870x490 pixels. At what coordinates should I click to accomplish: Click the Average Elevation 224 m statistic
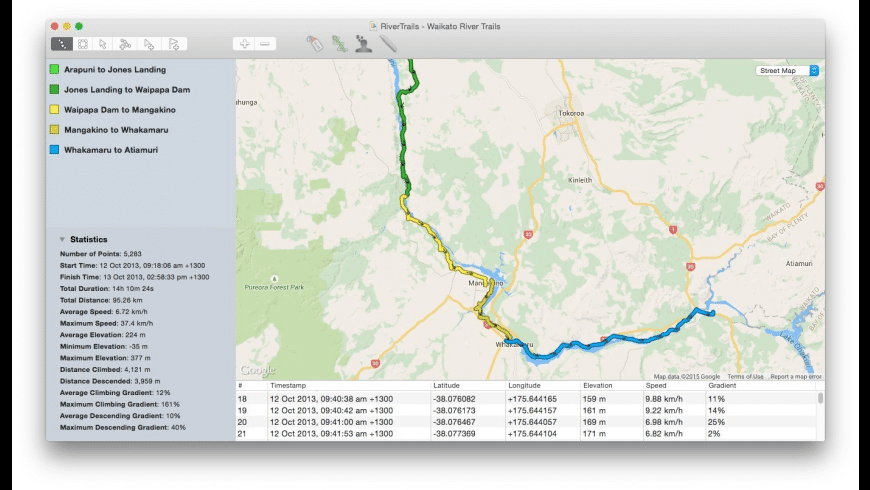(x=103, y=335)
